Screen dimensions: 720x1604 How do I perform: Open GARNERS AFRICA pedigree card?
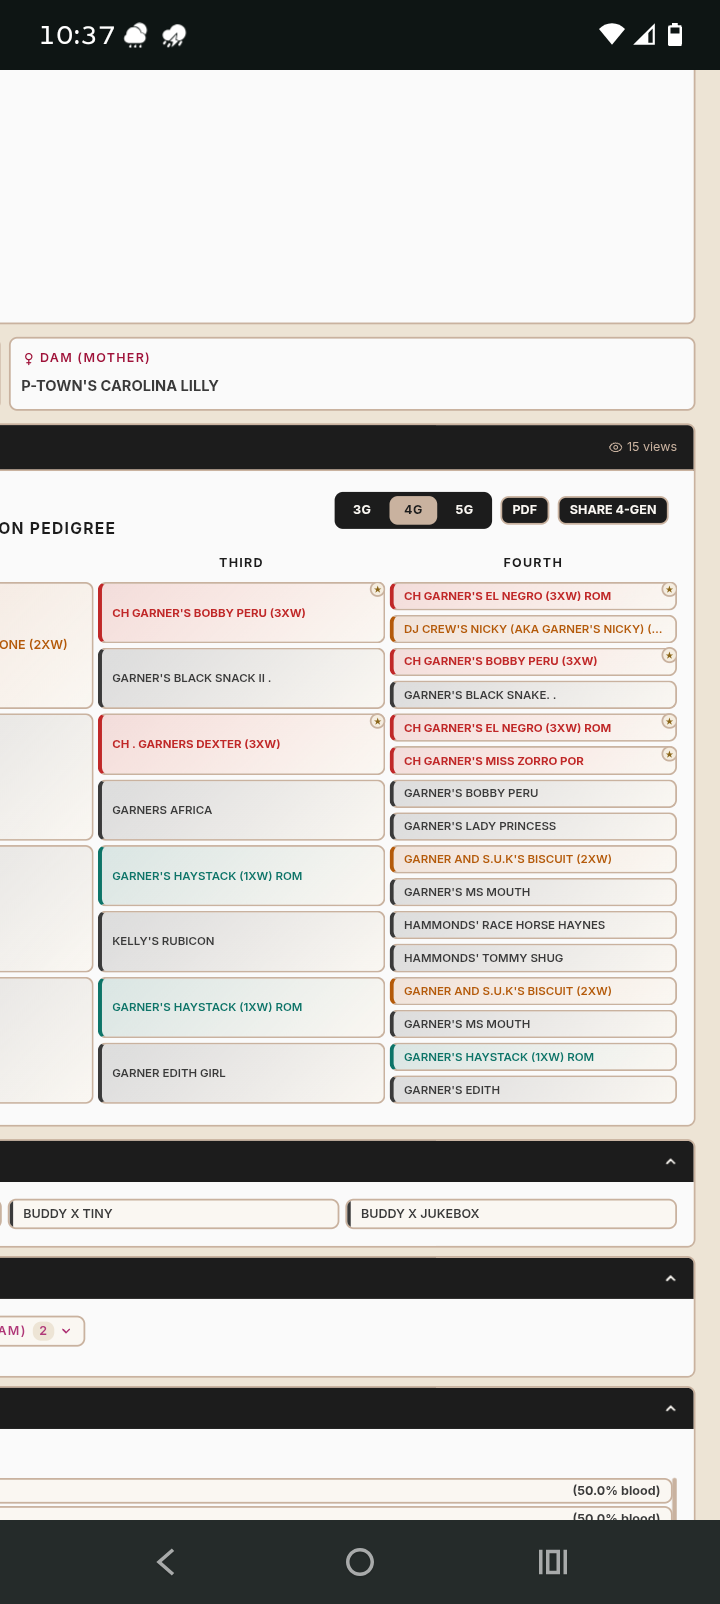[x=241, y=810]
